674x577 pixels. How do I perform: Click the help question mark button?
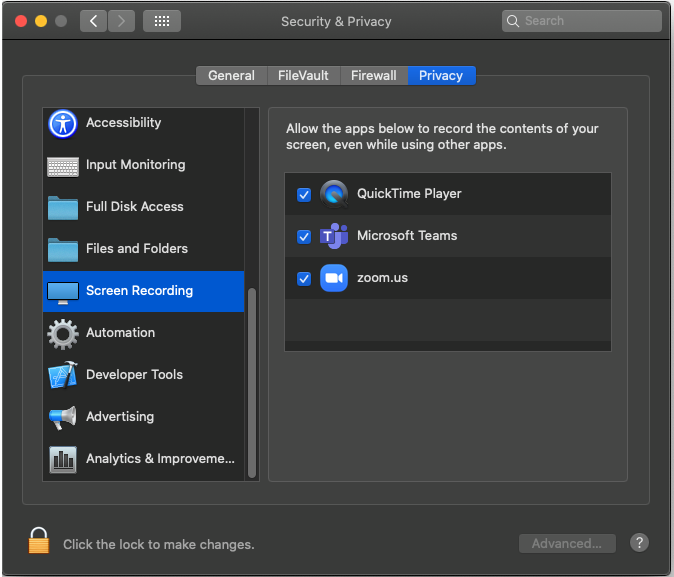pyautogui.click(x=640, y=543)
